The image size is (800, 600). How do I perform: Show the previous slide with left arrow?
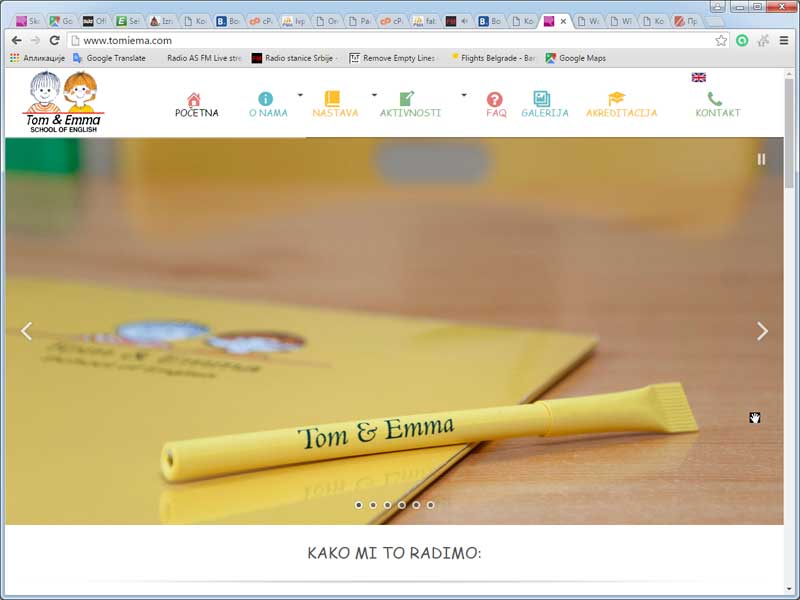point(27,331)
